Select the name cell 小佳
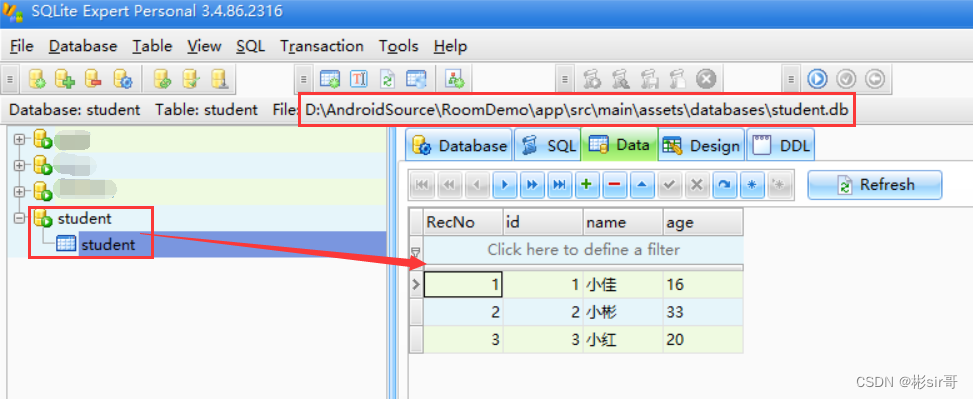 (x=622, y=285)
